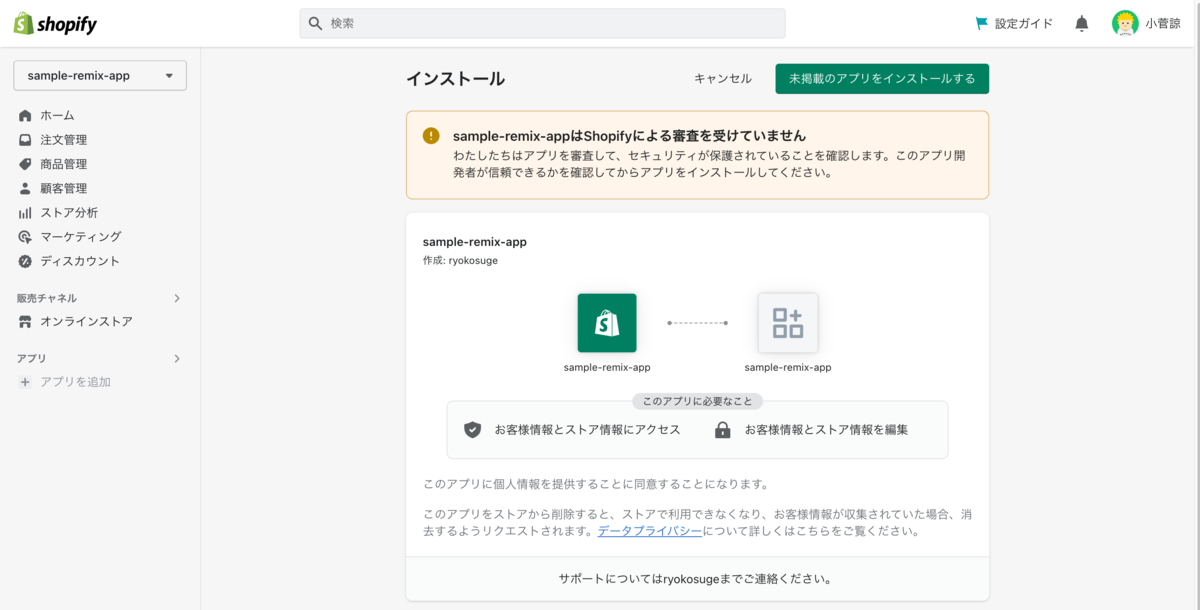Image resolution: width=1200 pixels, height=610 pixels.
Task: Click the green Shopify bag app icon
Action: tap(607, 323)
